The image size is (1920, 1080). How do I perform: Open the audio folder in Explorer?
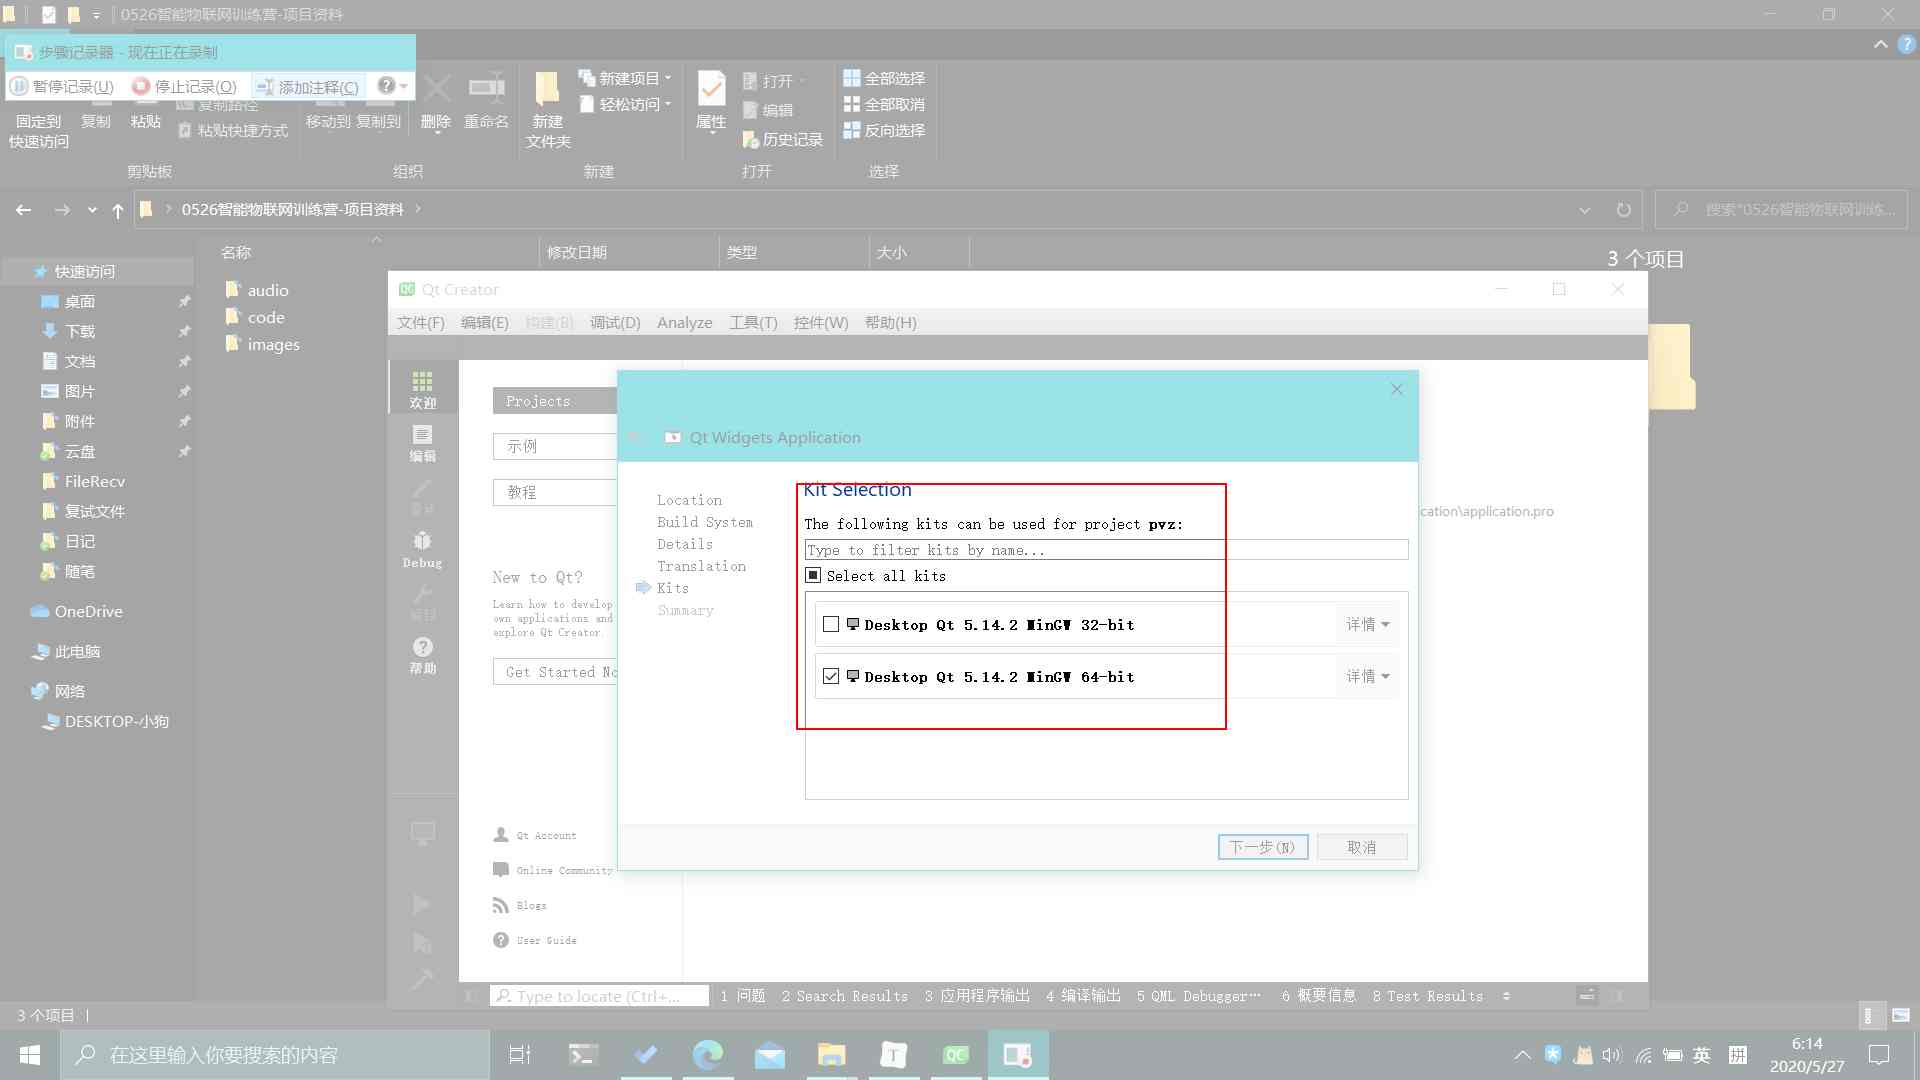257,290
